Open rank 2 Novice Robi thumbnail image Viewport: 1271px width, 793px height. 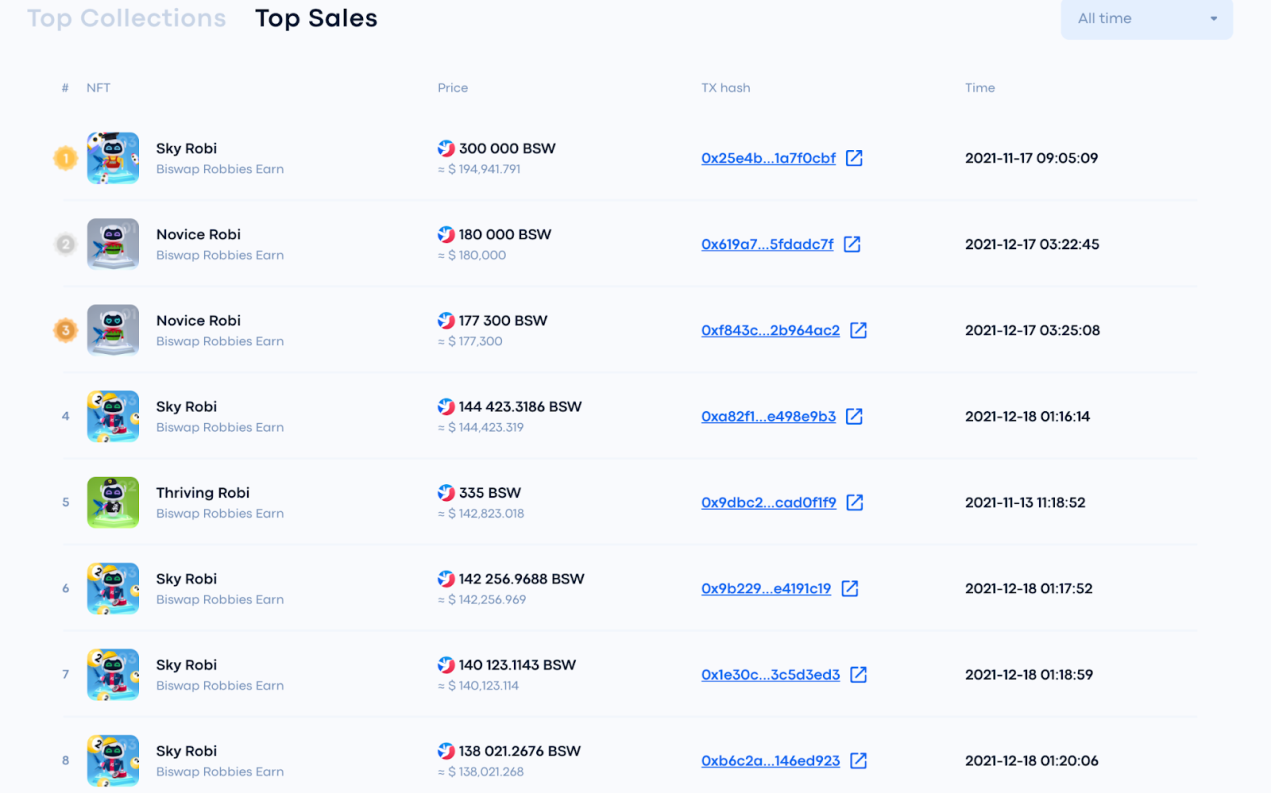point(113,244)
